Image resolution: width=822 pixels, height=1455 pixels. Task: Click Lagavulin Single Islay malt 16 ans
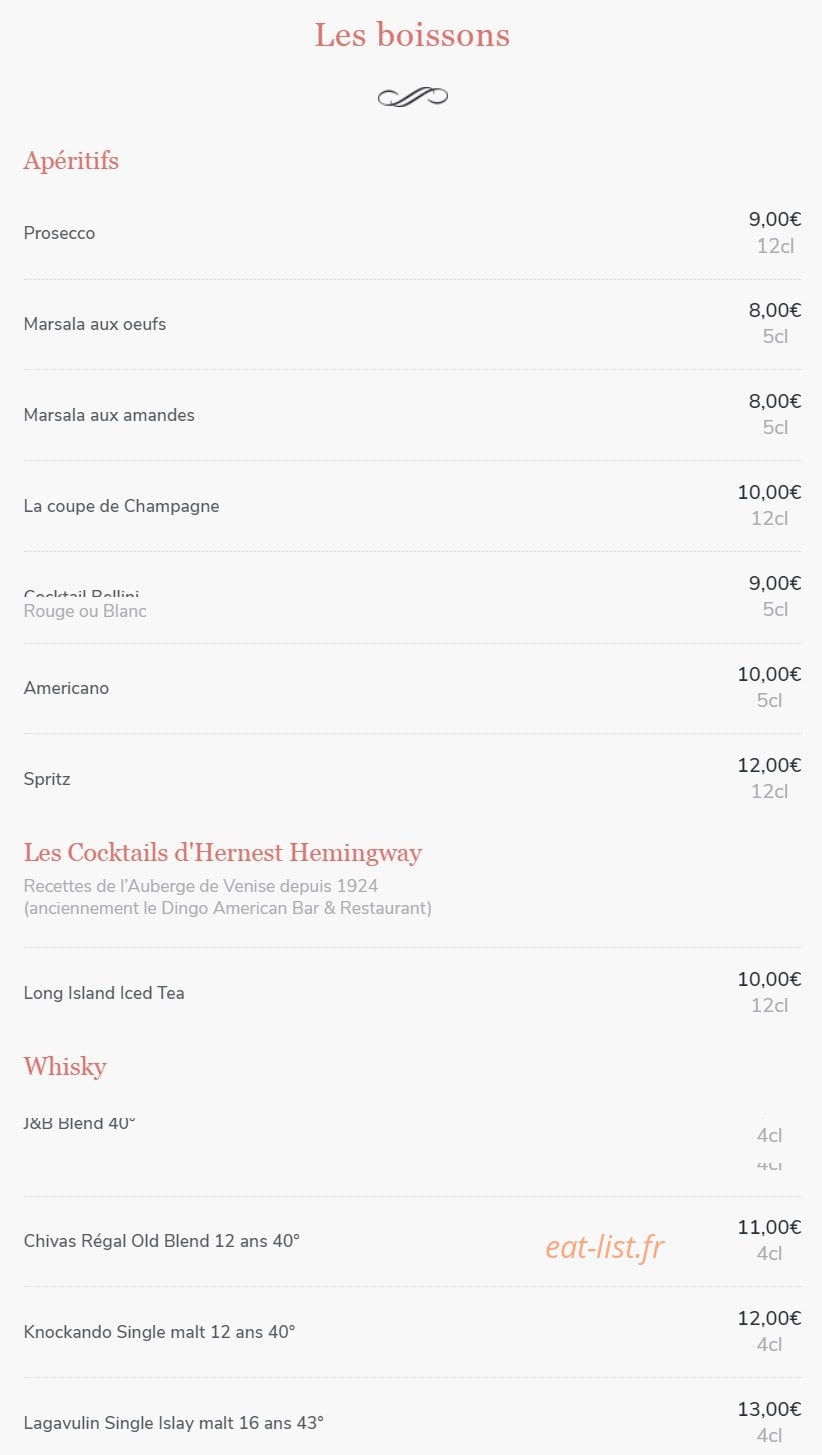(174, 1423)
